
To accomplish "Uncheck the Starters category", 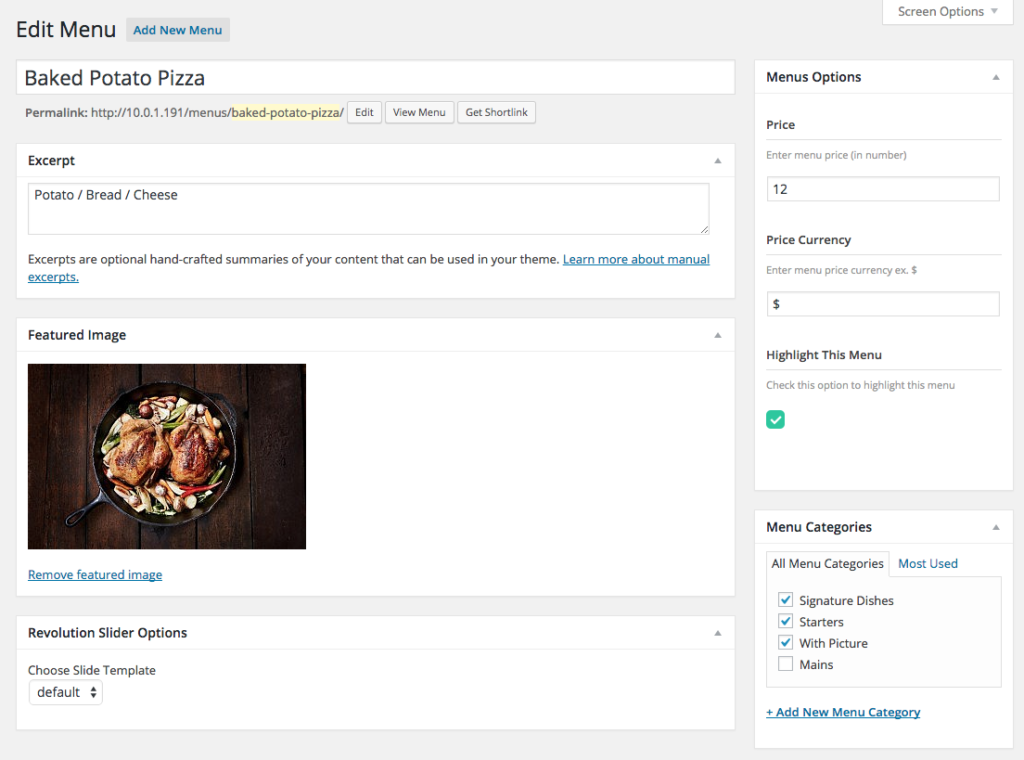I will (786, 622).
